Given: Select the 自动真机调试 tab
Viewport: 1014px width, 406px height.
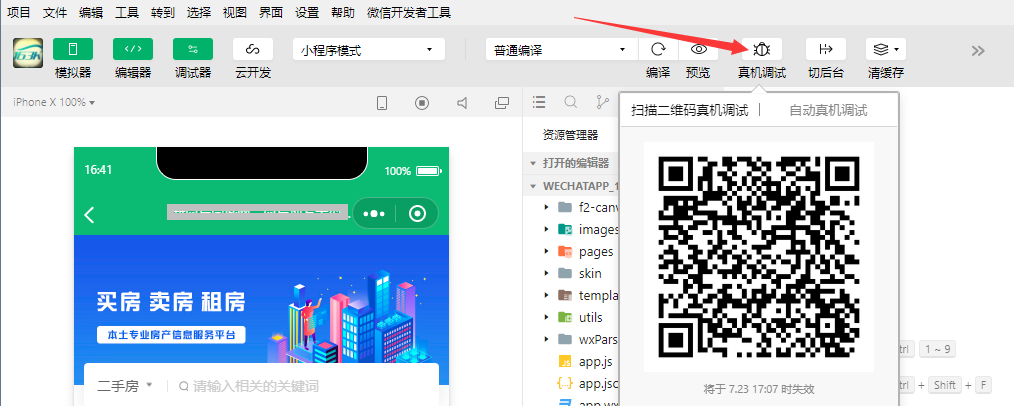Looking at the screenshot, I should [x=828, y=111].
